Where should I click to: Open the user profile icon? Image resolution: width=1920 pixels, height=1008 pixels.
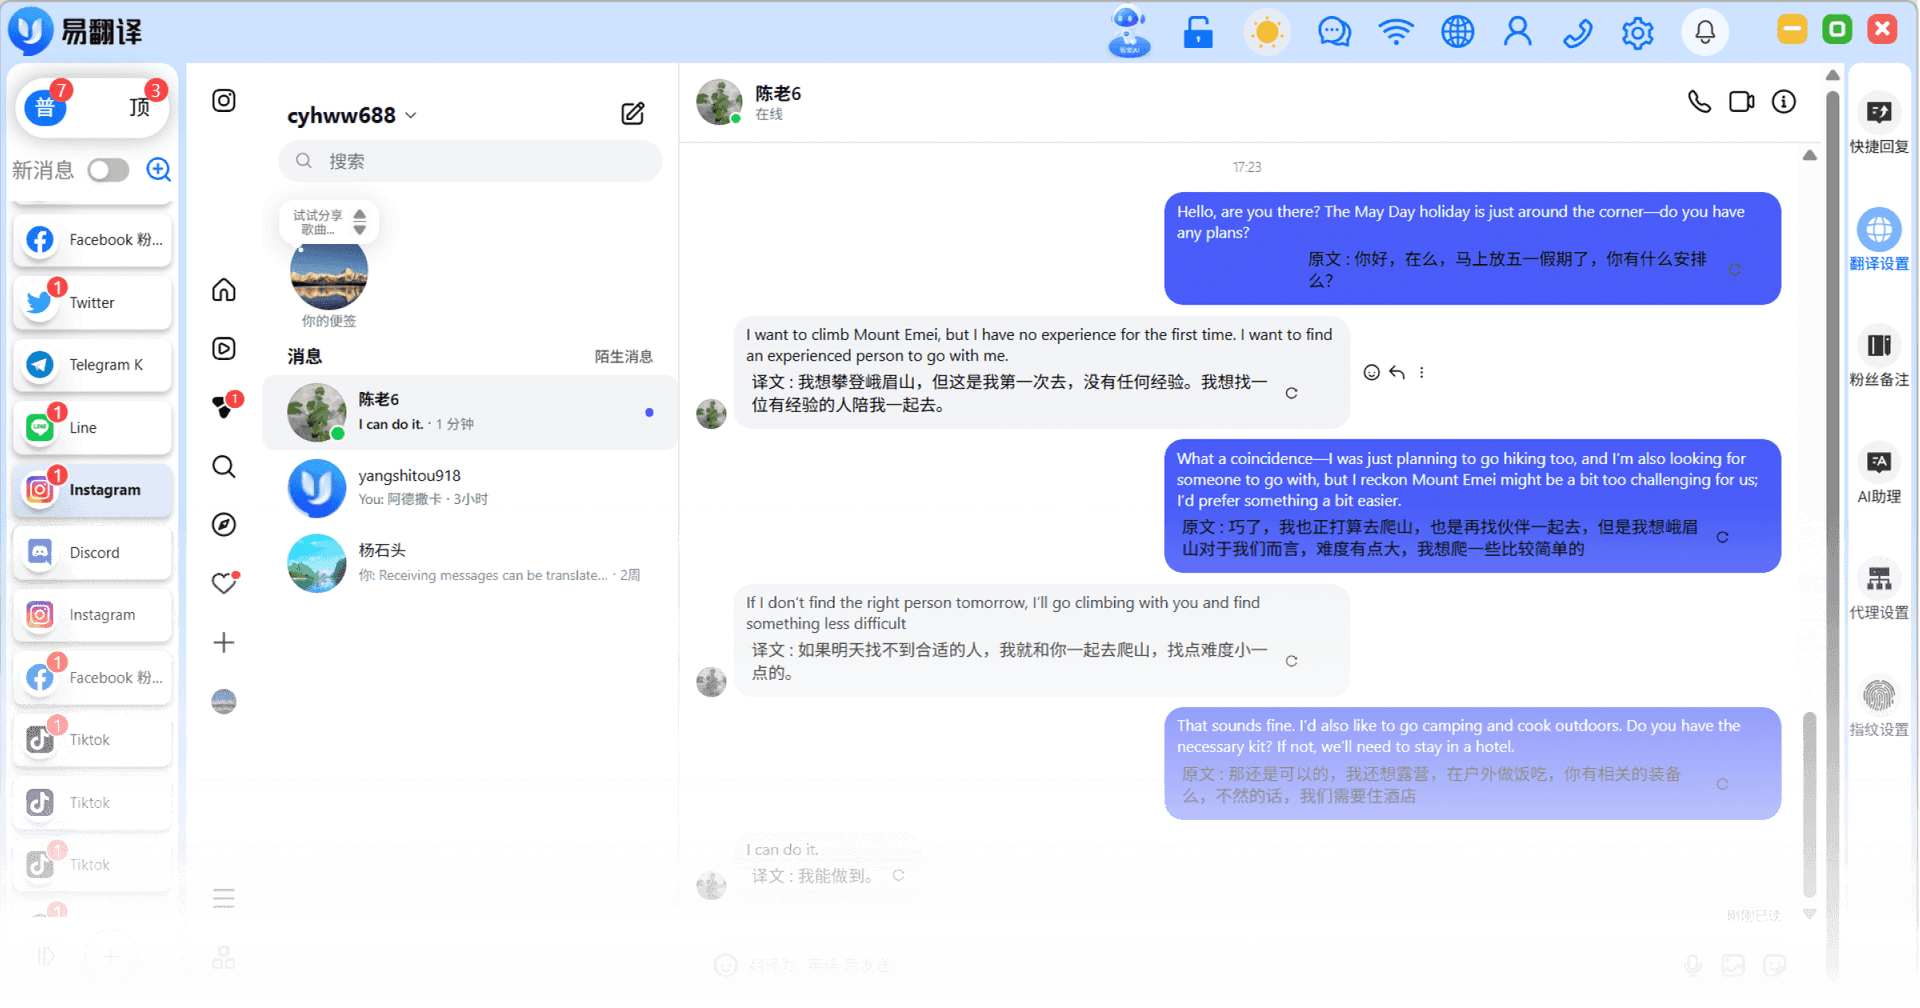coord(1517,32)
